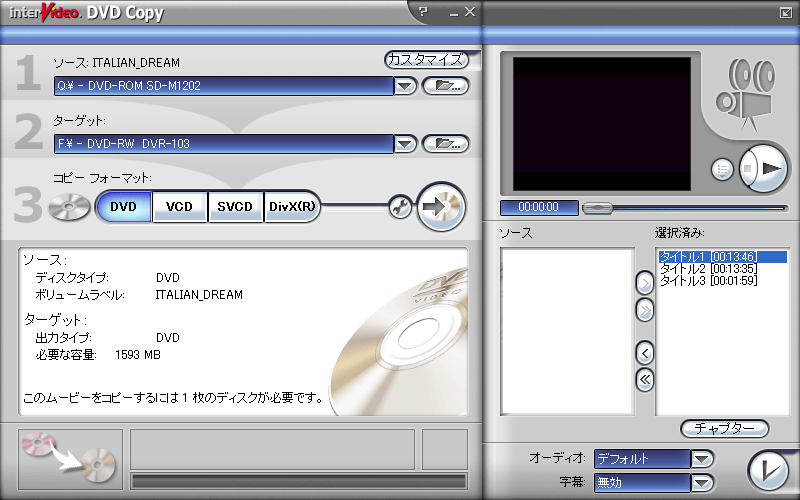Move one title to selected list
The width and height of the screenshot is (800, 500).
click(645, 283)
